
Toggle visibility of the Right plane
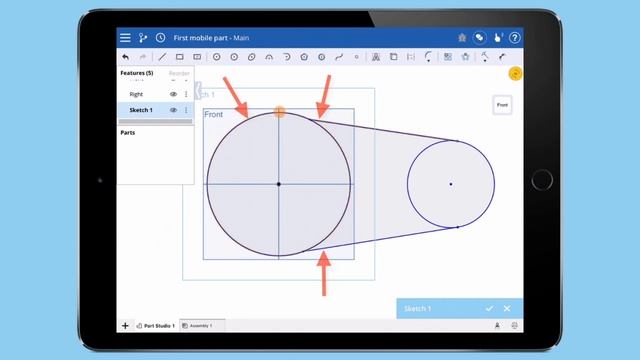pos(173,94)
